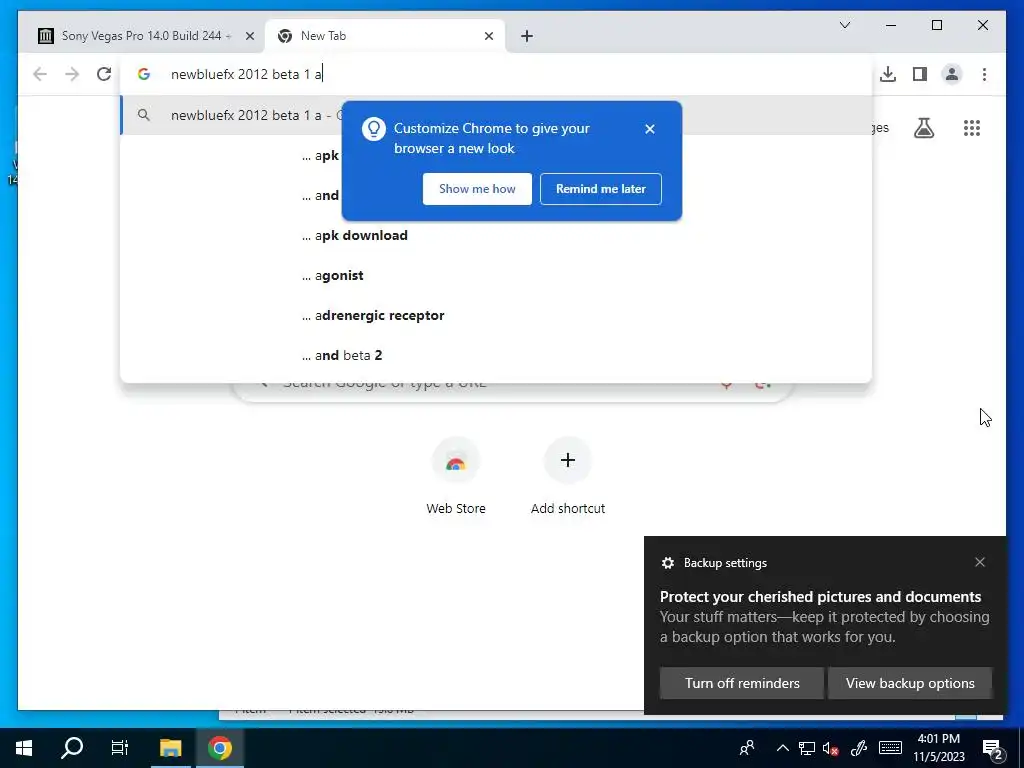Click the Add shortcut tile
Image resolution: width=1024 pixels, height=768 pixels.
[568, 477]
